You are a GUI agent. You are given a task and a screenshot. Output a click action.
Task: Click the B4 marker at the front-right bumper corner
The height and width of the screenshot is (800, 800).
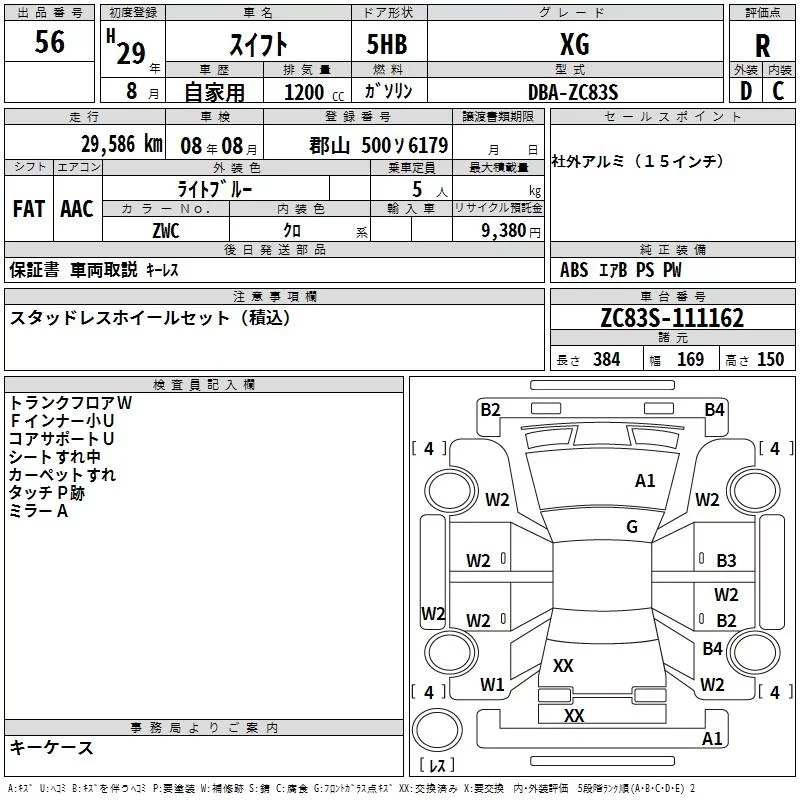coord(714,409)
